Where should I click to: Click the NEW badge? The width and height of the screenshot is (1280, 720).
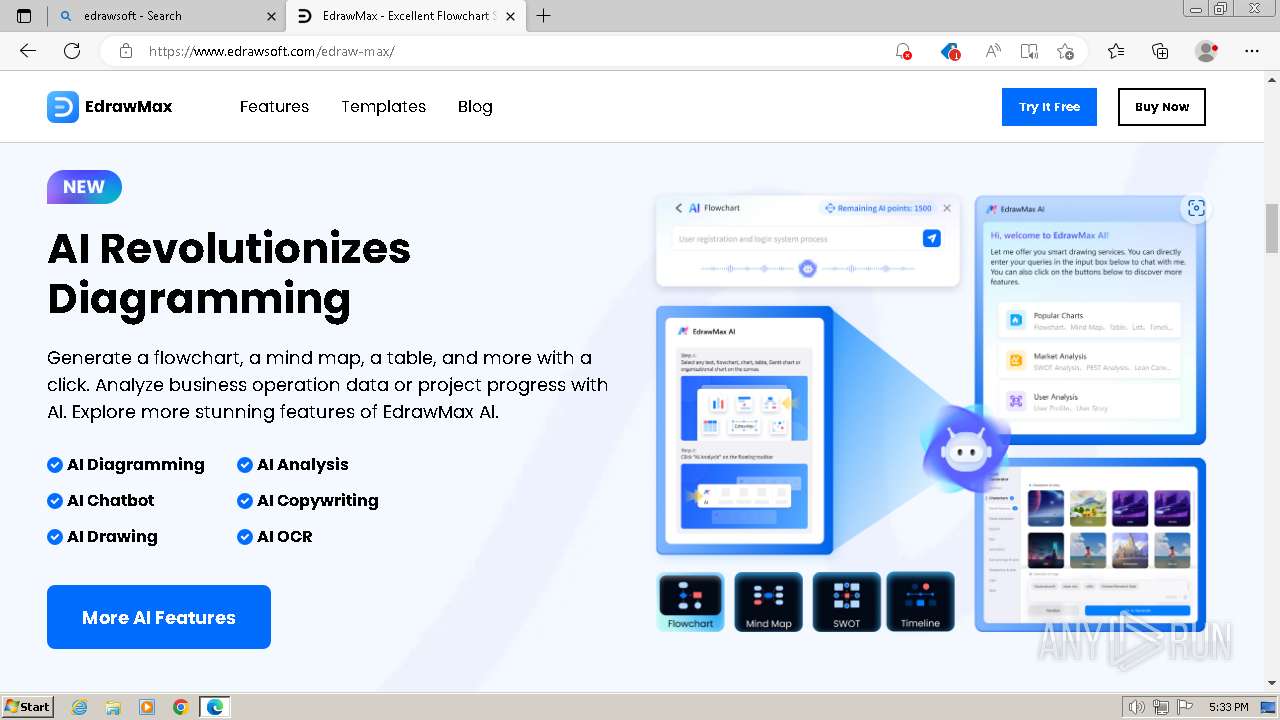(x=84, y=187)
